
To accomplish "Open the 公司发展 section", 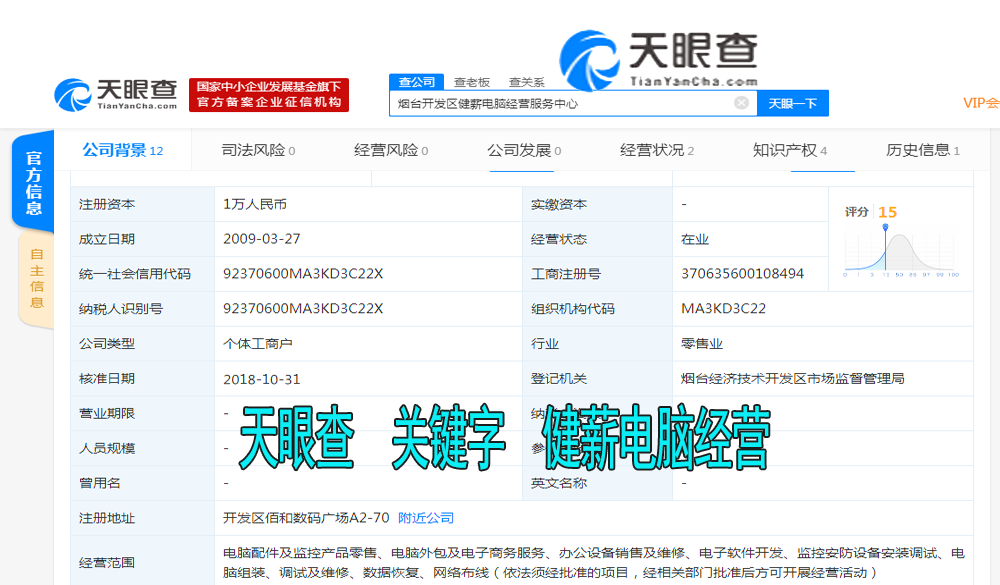I will (x=520, y=148).
